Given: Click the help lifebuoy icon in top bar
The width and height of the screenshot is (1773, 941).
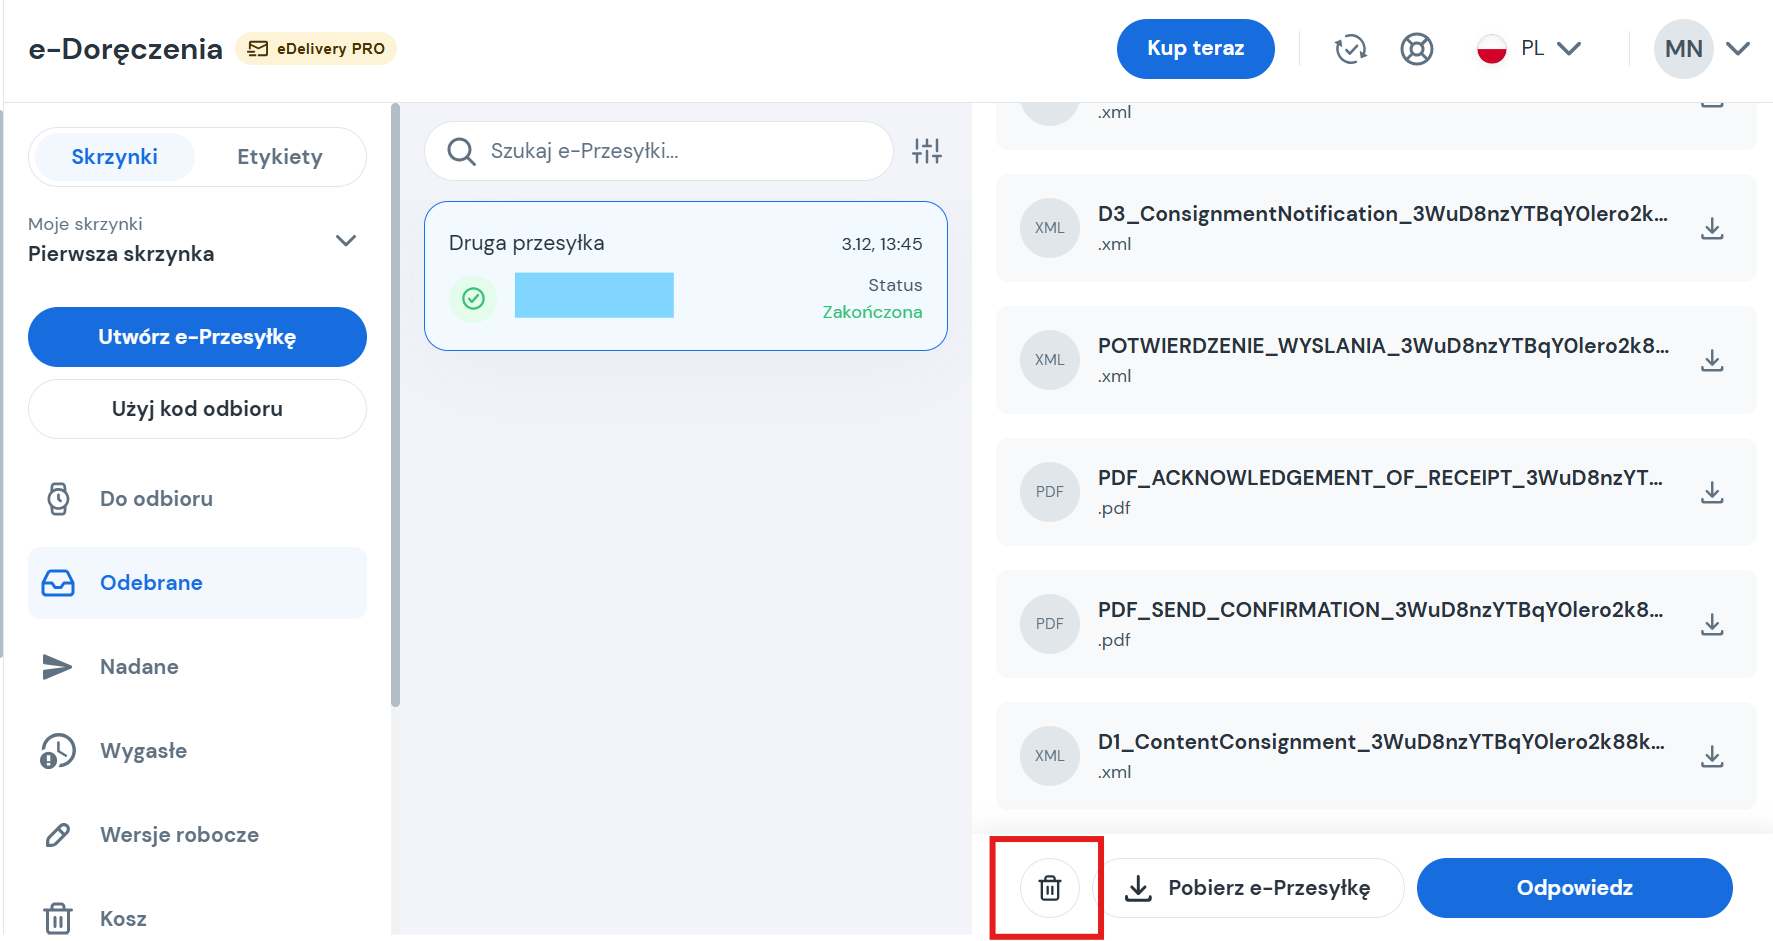Looking at the screenshot, I should coord(1417,48).
